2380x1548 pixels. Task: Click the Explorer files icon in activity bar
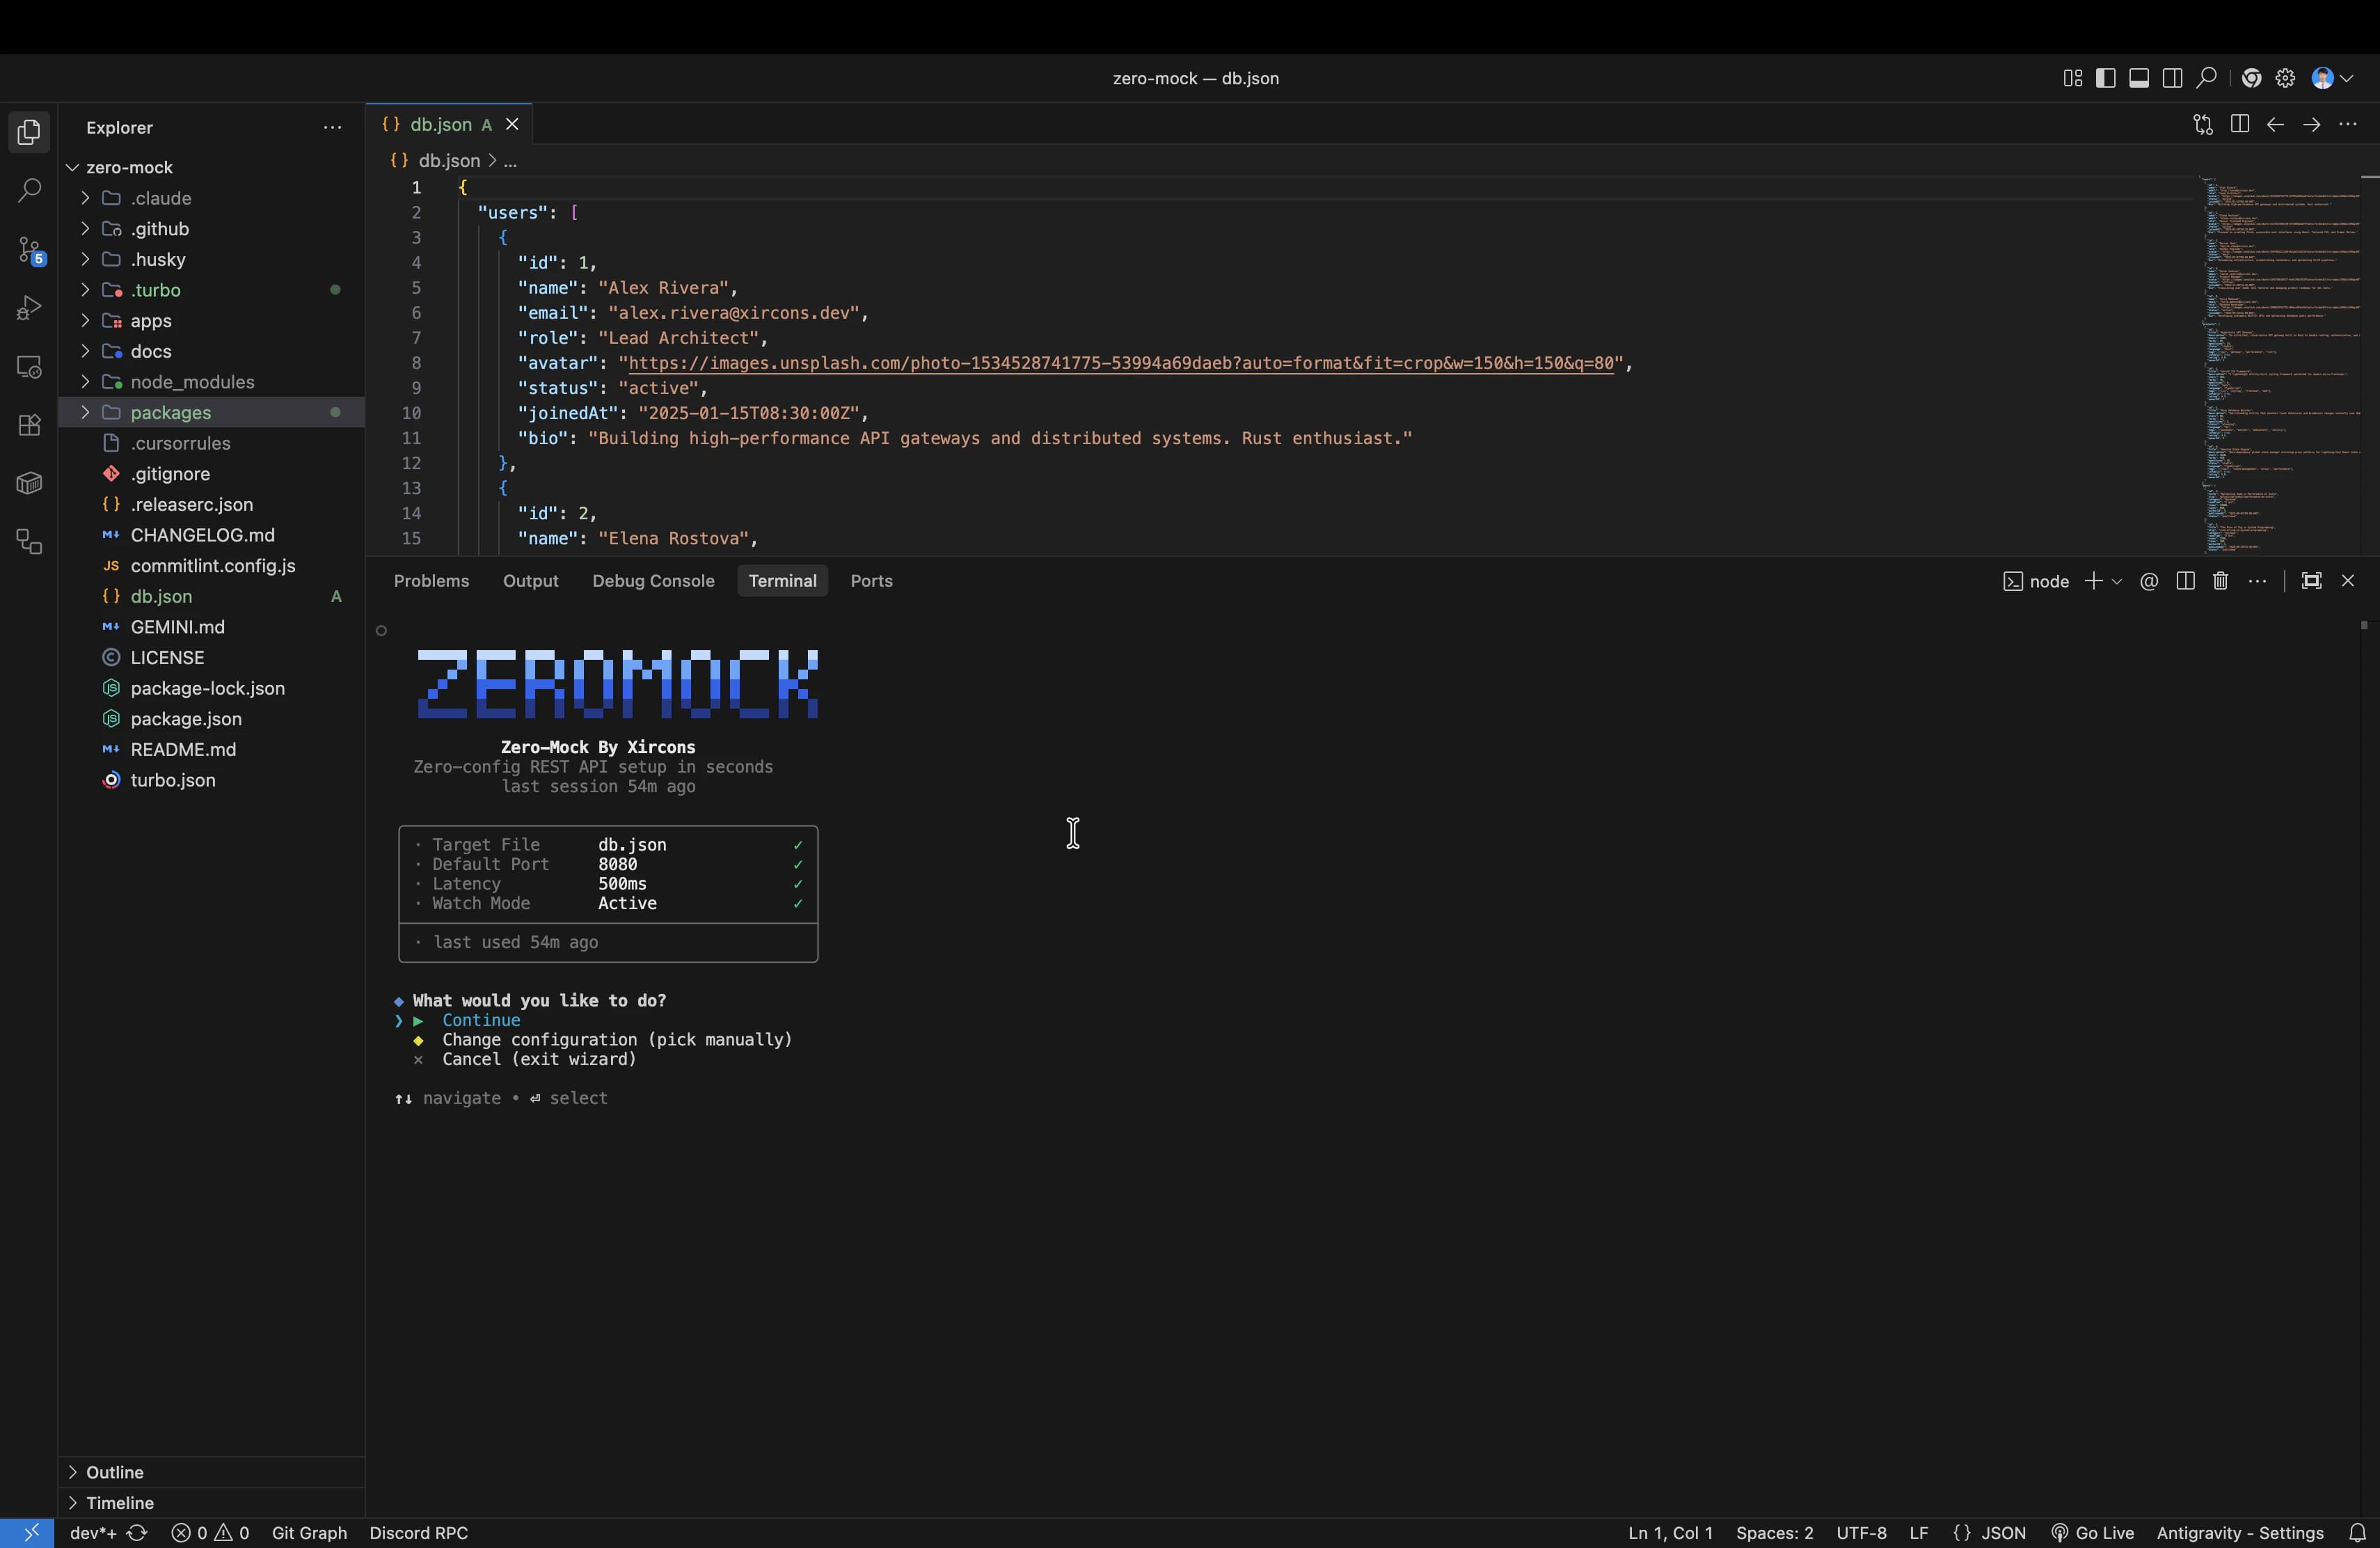pos(29,132)
